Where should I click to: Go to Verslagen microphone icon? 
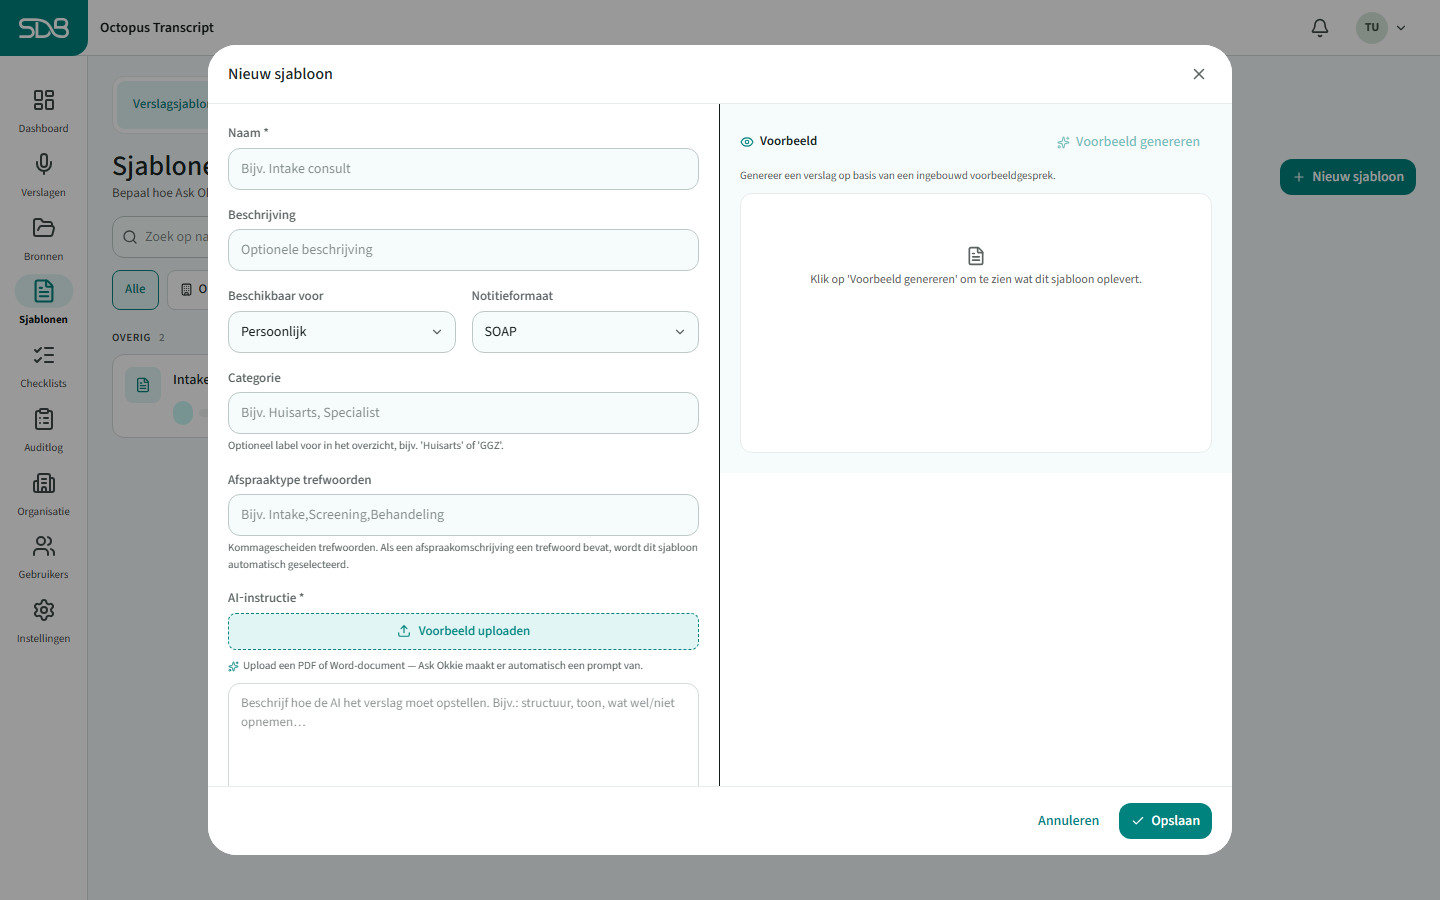pos(44,164)
